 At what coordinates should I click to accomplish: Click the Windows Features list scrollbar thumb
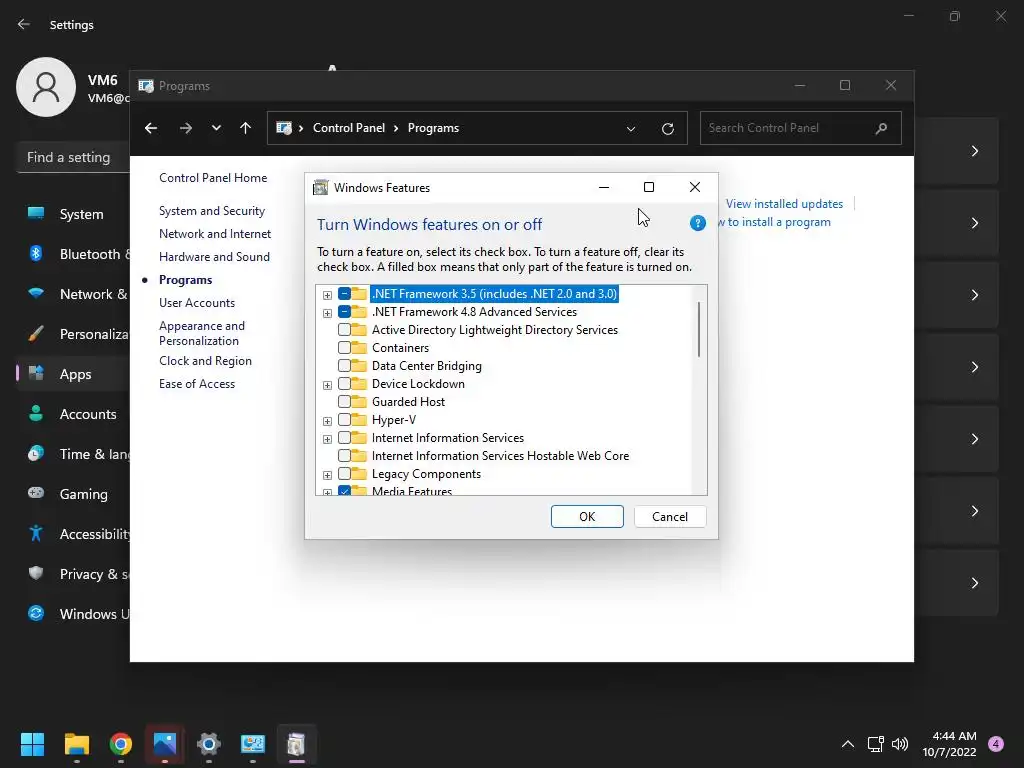tap(699, 329)
